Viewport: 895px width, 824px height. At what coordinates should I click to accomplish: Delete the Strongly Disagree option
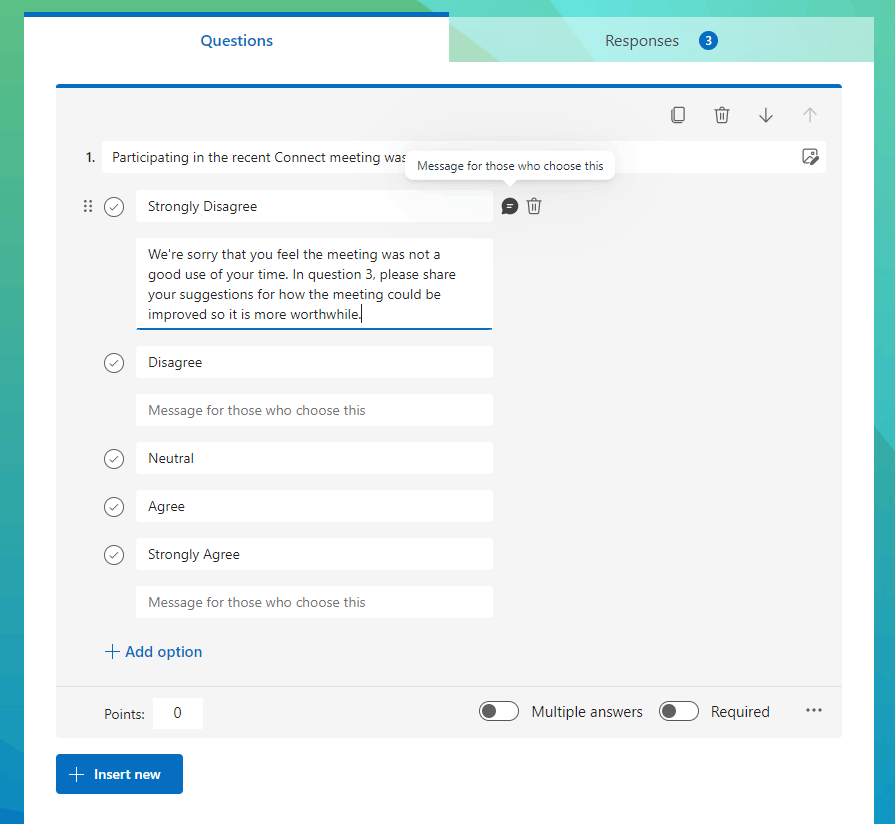coord(534,206)
